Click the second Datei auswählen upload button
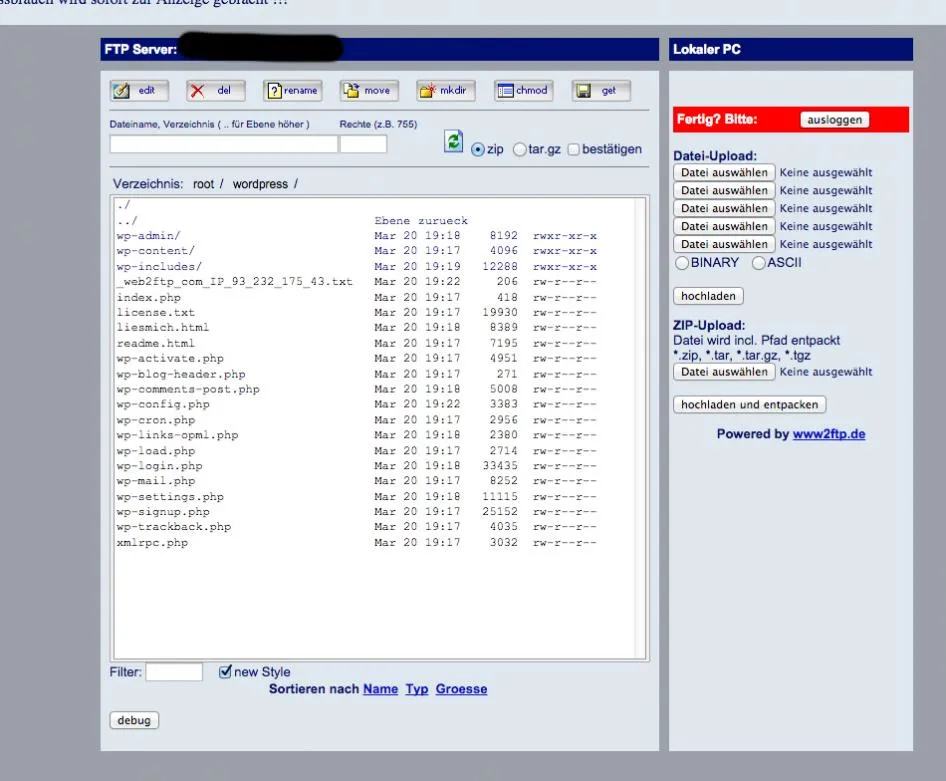 724,191
